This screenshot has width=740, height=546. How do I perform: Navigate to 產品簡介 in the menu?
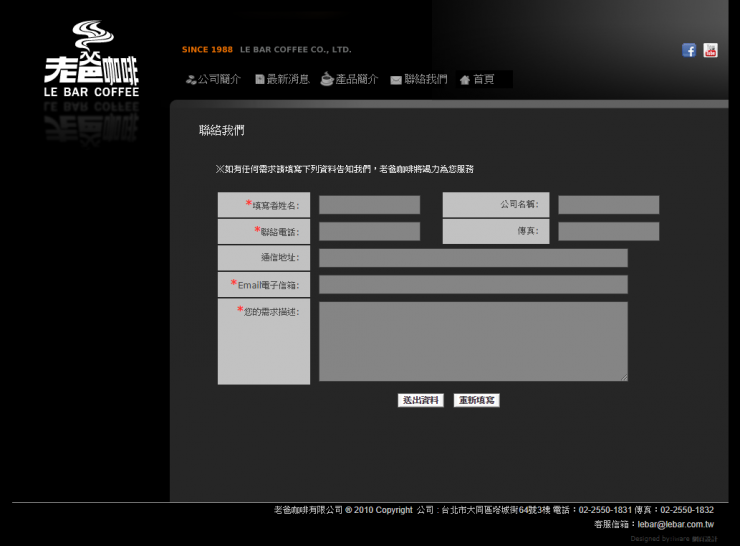pyautogui.click(x=357, y=79)
